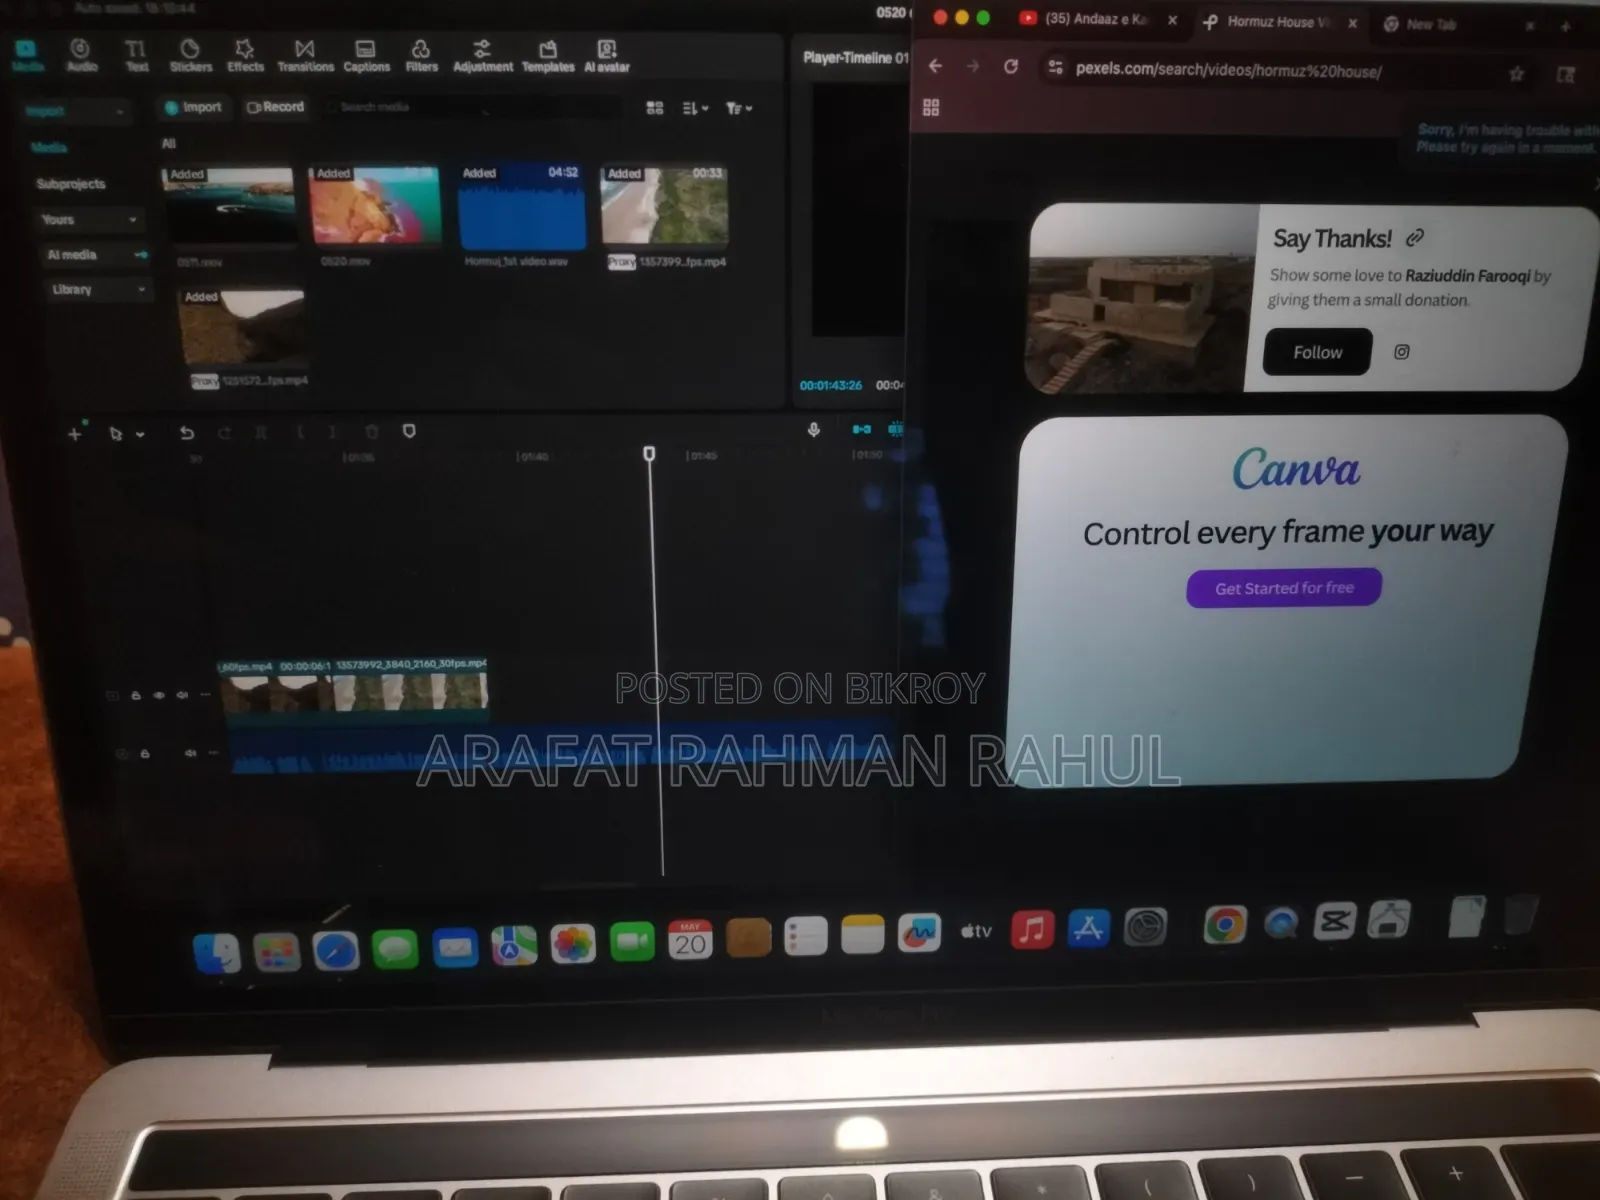
Task: Copy link icon beside Say Thanks
Action: click(1414, 238)
